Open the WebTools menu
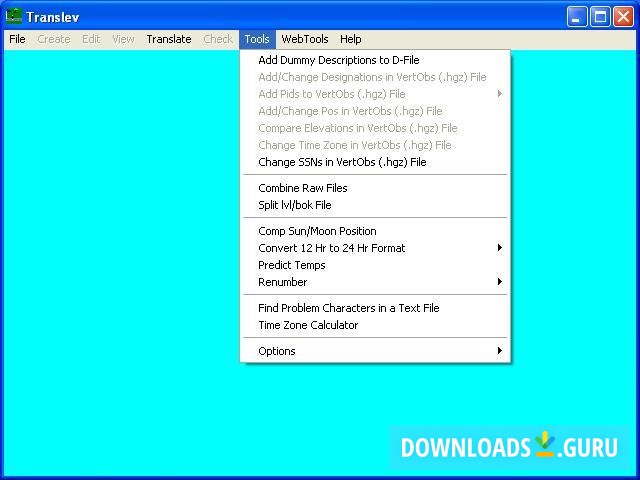The height and width of the screenshot is (480, 640). click(305, 39)
